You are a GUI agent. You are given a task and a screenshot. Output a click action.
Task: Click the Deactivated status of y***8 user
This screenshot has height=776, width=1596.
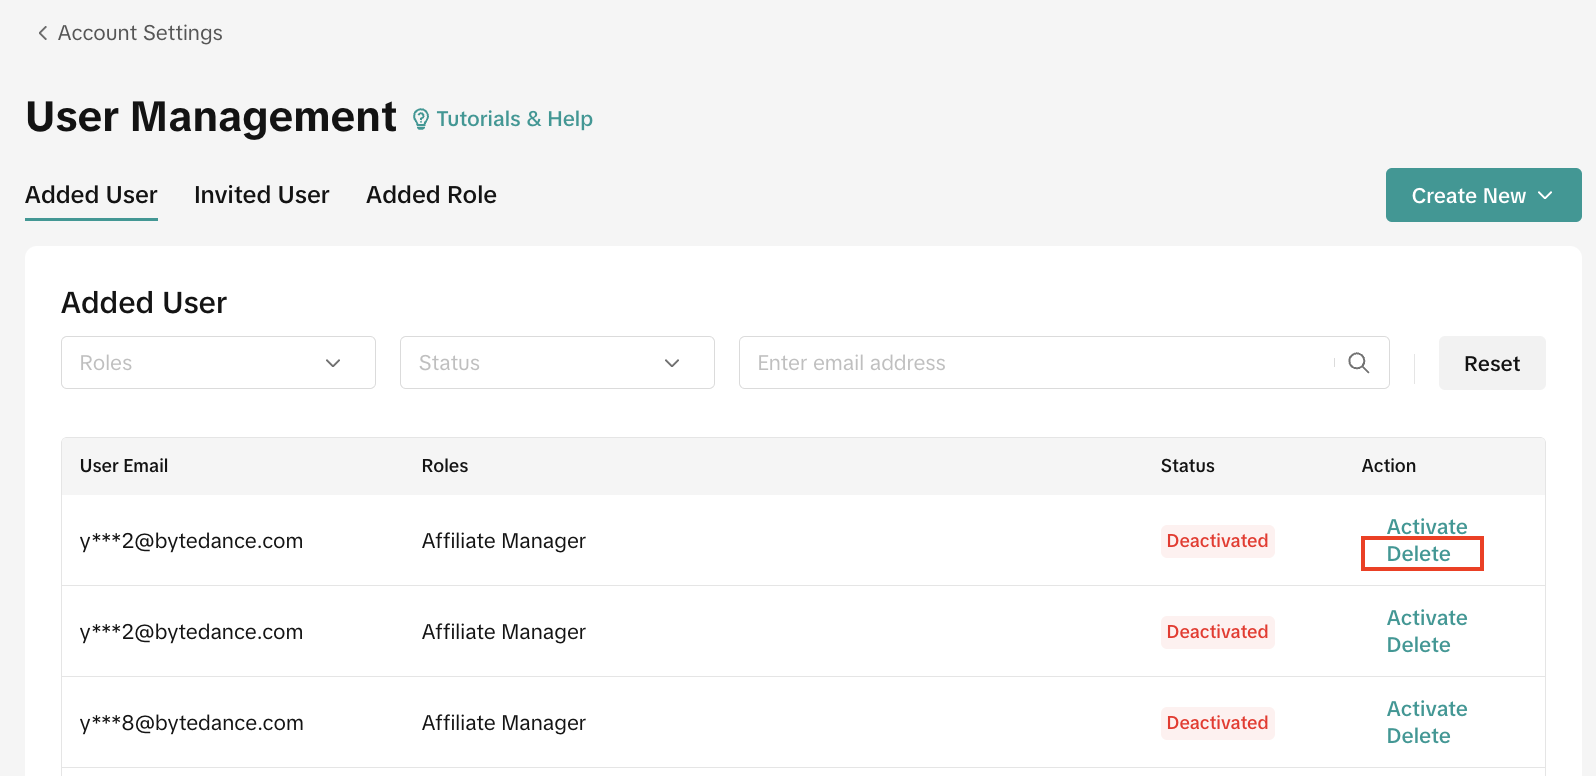(x=1217, y=723)
